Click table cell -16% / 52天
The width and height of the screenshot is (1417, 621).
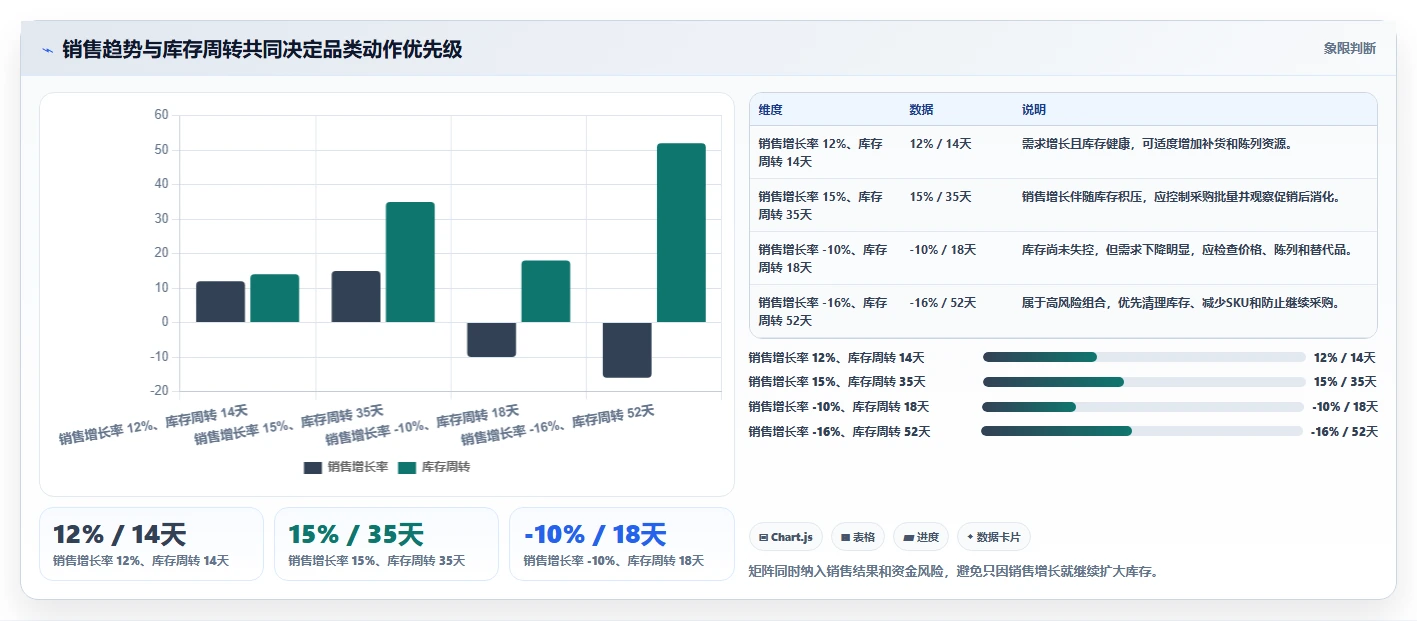point(943,303)
